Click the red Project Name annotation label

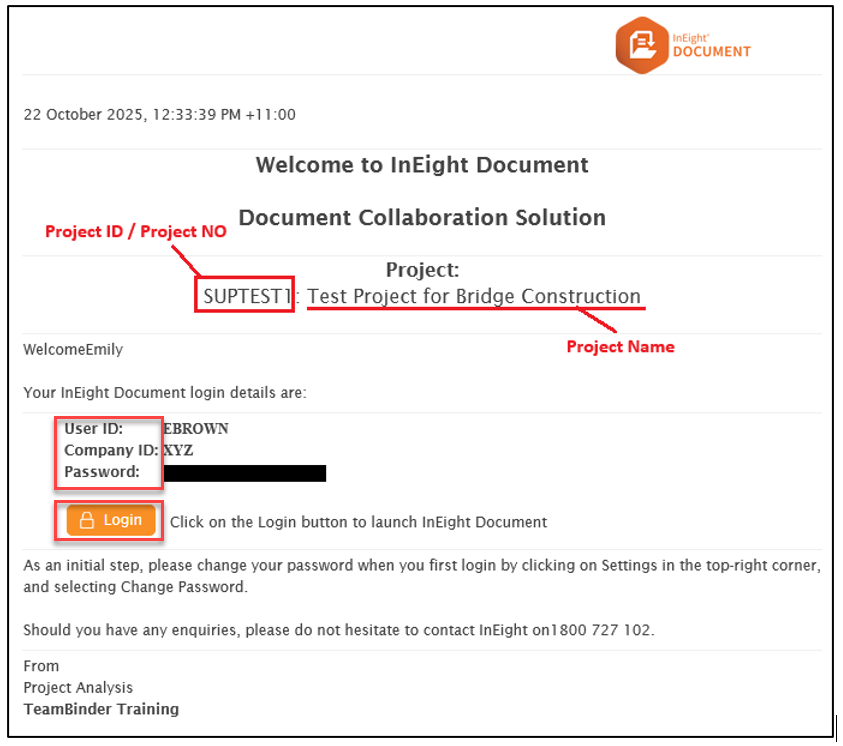click(620, 347)
